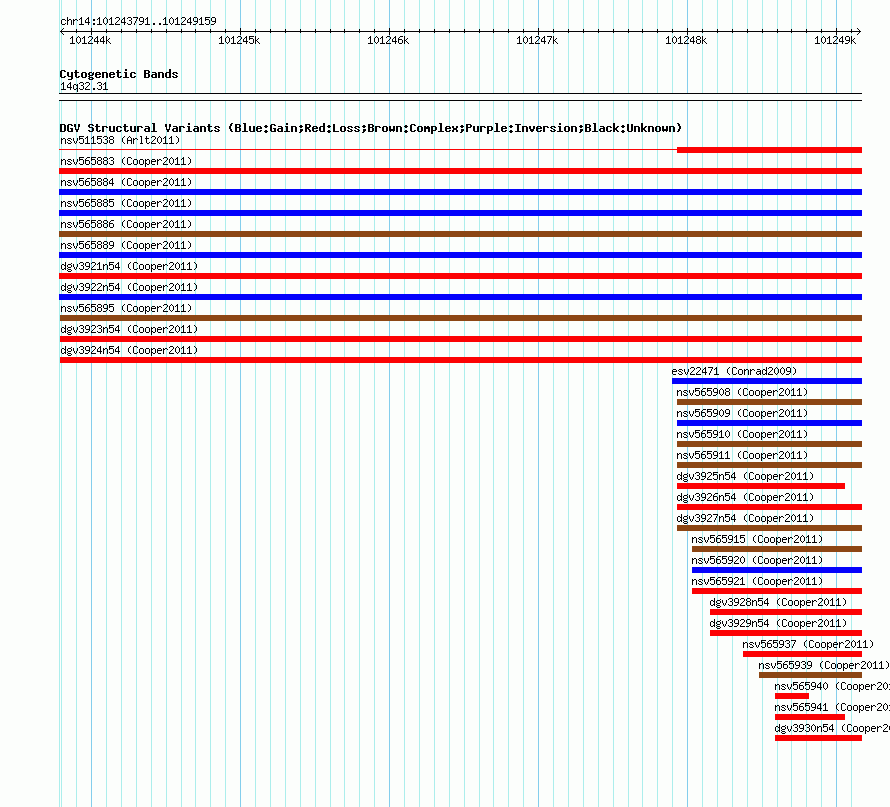
Task: Select the nsv565915 (Cooper2011) label
Action: click(757, 539)
